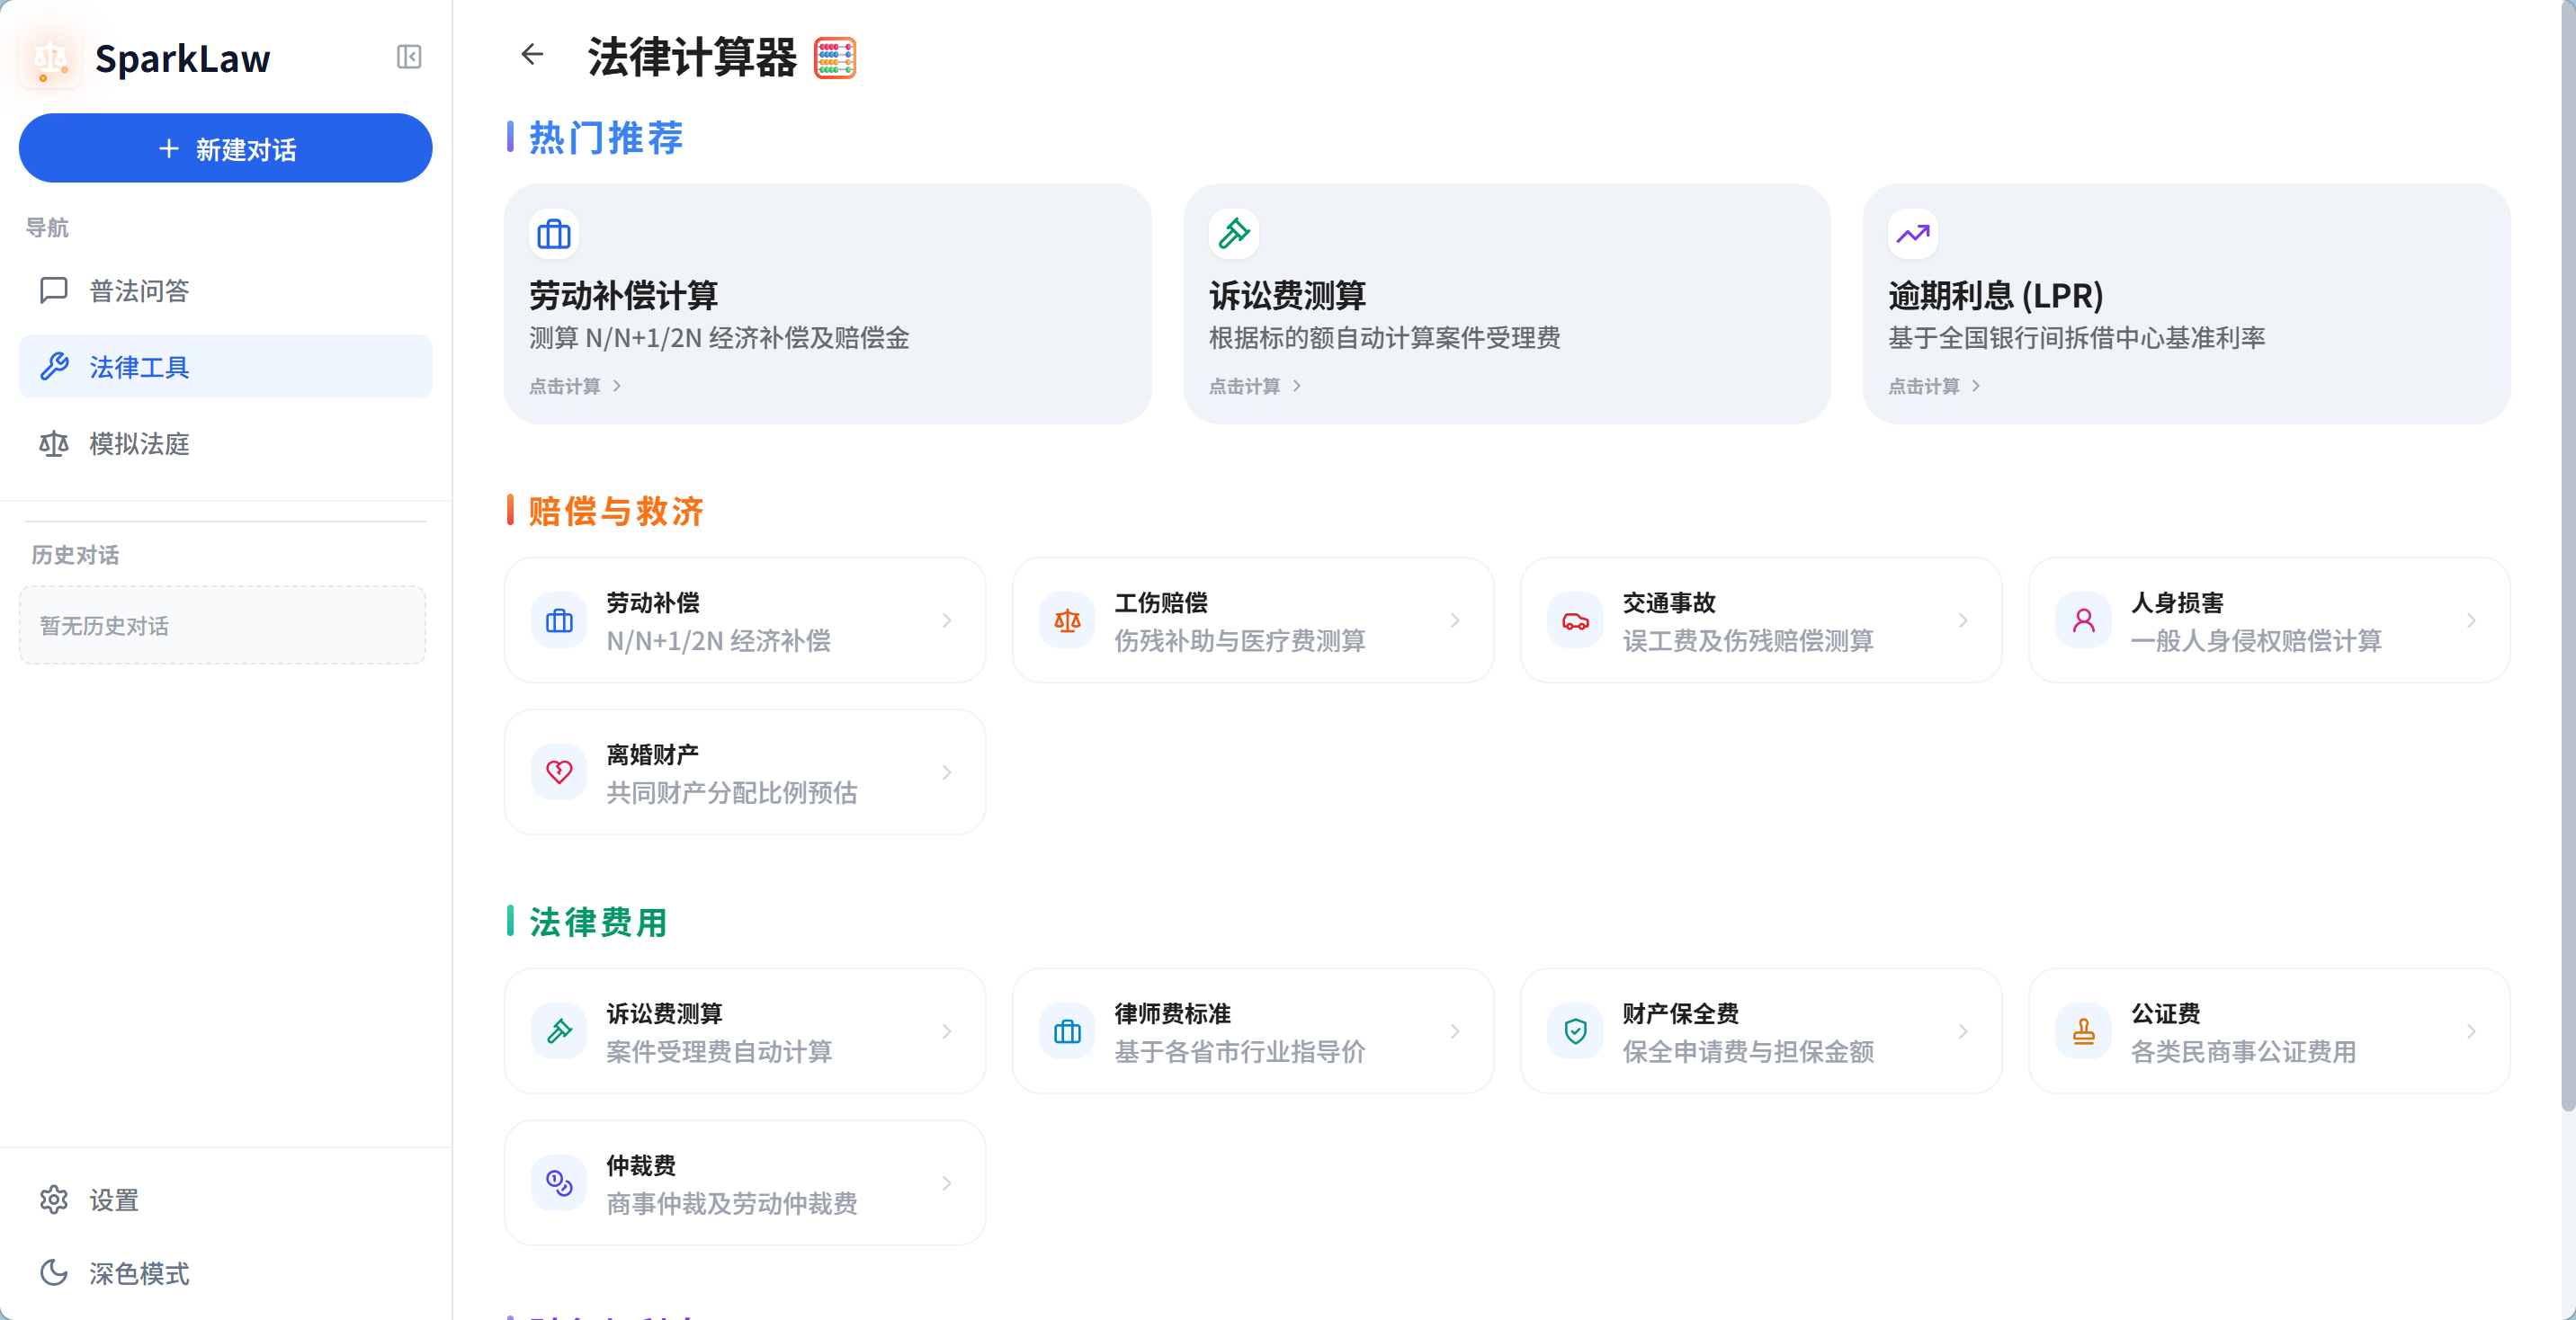
Task: Click the 历史对话 label
Action: pyautogui.click(x=75, y=555)
